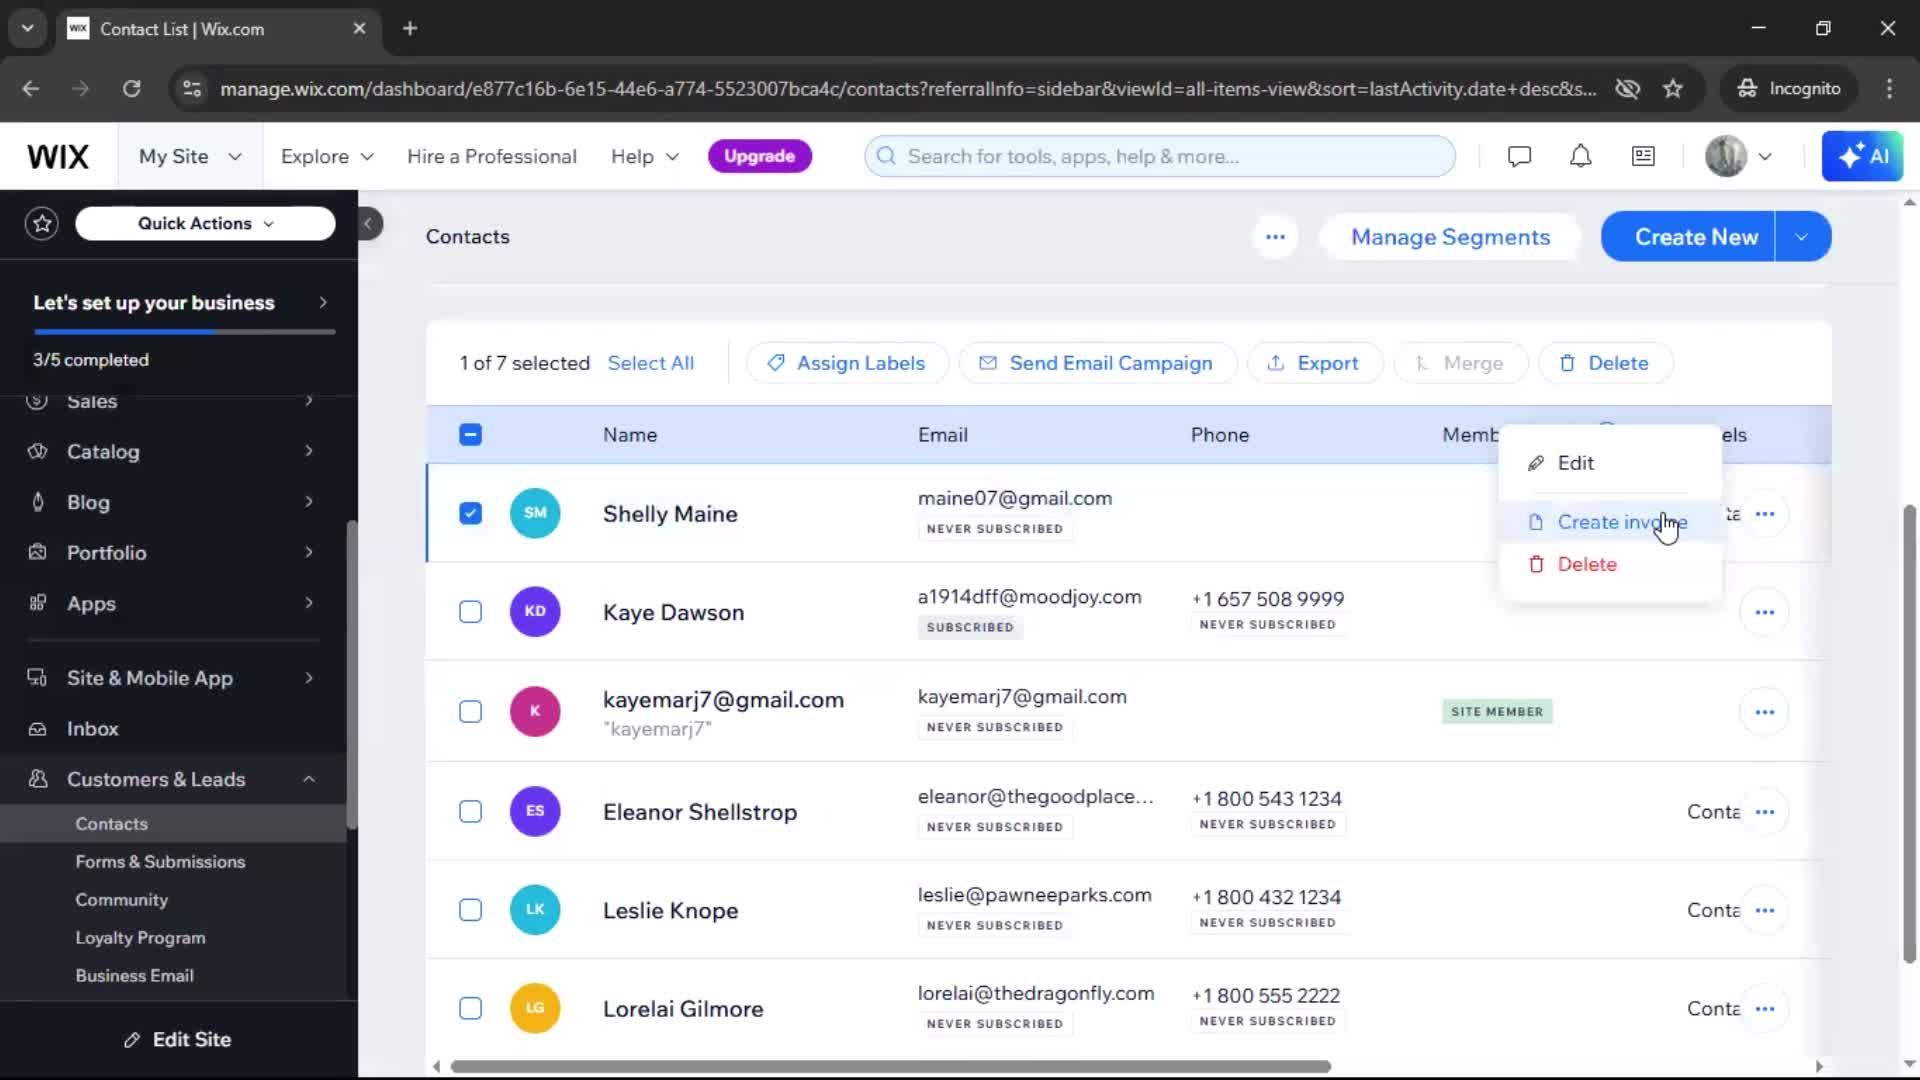Open Create New dropdown arrow
The image size is (1920, 1080).
[x=1802, y=237]
